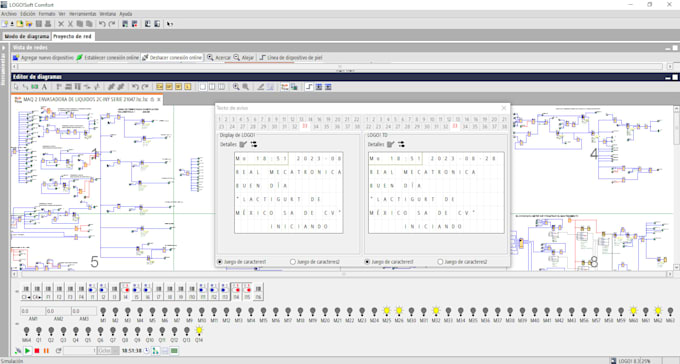Open the Ayuda menu
This screenshot has width=680, height=364.
126,14
